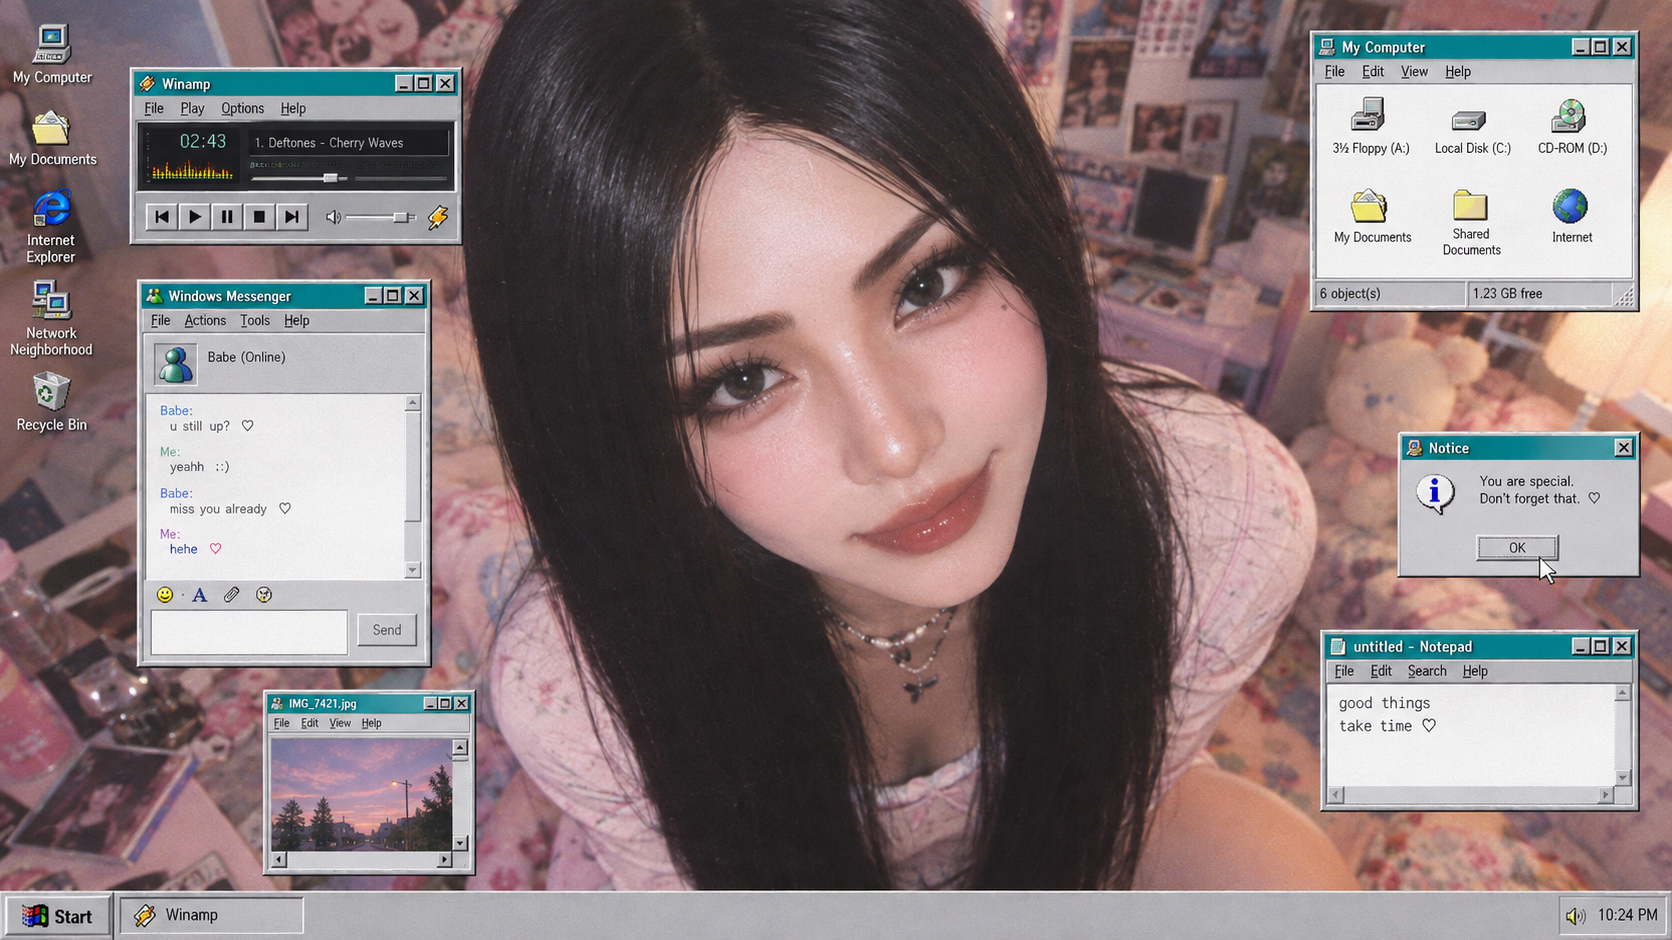Click Messenger's round face icon next to the paperclip
Screen dimensions: 1672x940
[x=264, y=595]
